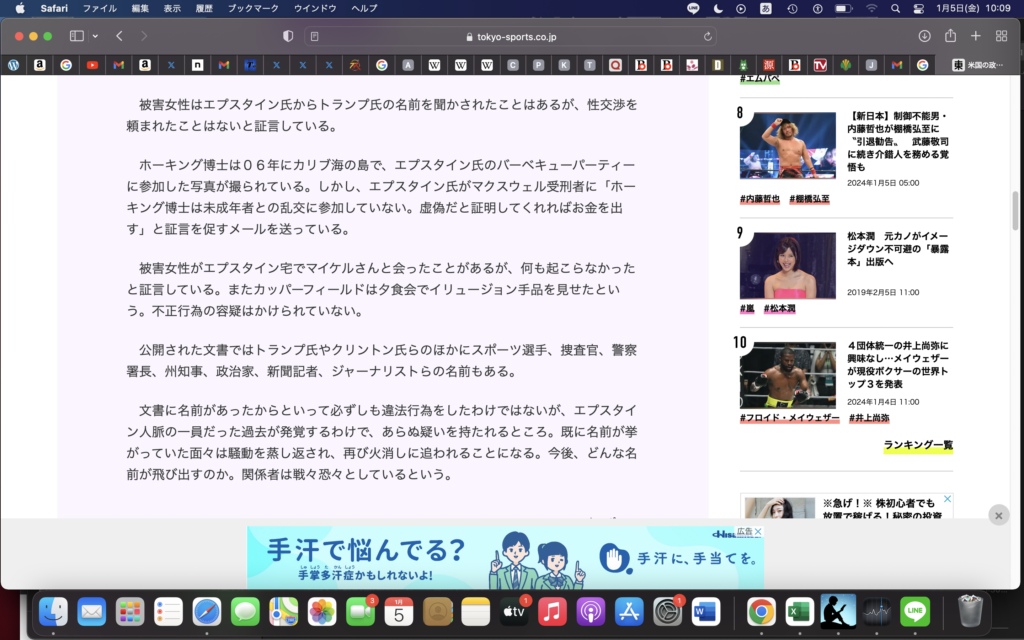Click the #内藤哲也 hashtag link

click(760, 199)
